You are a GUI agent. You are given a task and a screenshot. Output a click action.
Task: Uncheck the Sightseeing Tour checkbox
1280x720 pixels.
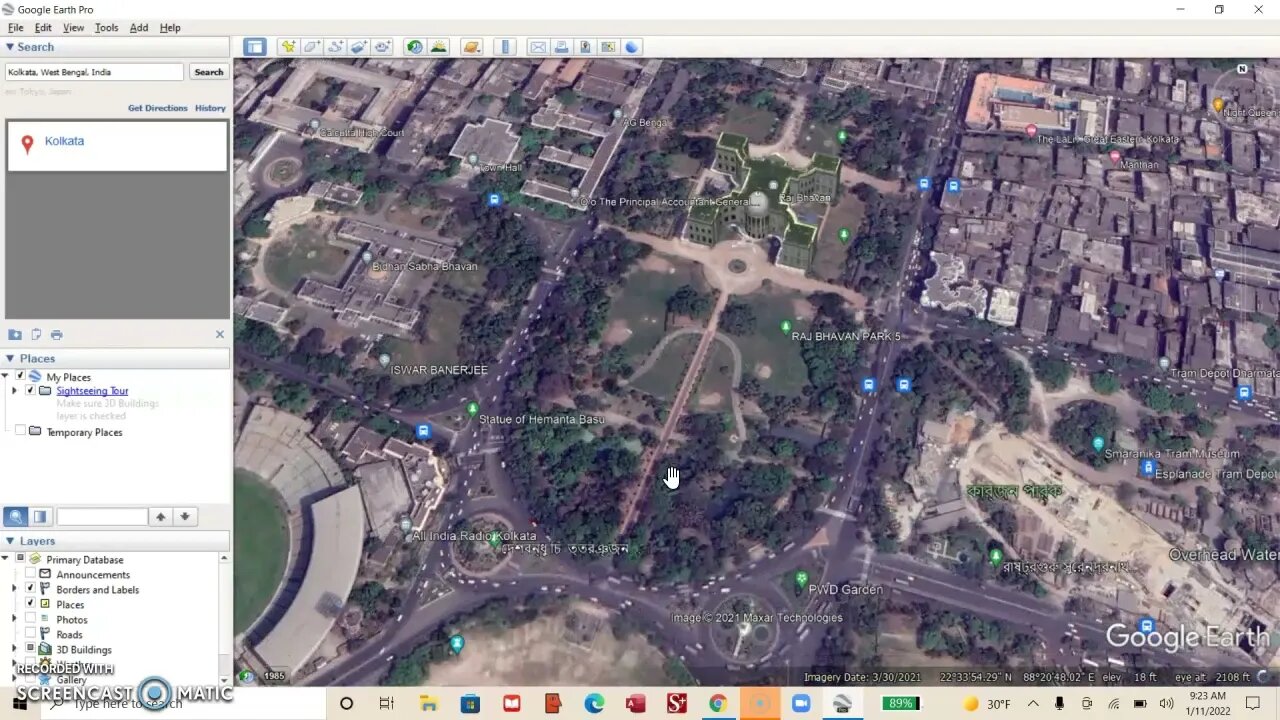click(30, 390)
